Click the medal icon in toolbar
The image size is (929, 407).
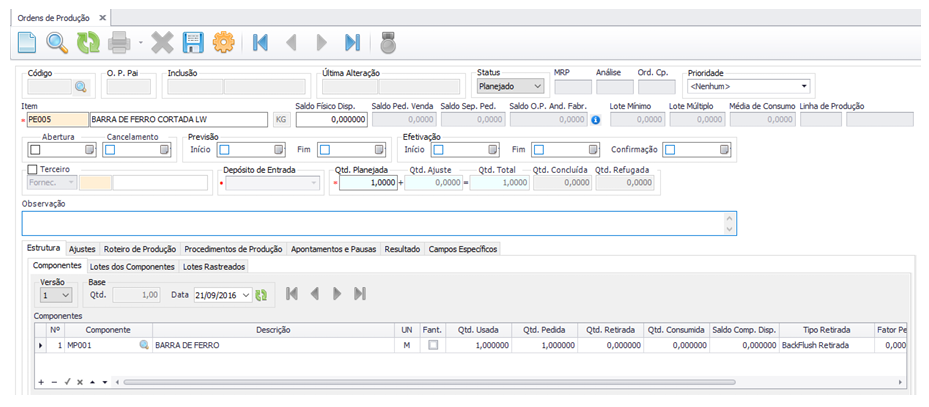pyautogui.click(x=388, y=43)
